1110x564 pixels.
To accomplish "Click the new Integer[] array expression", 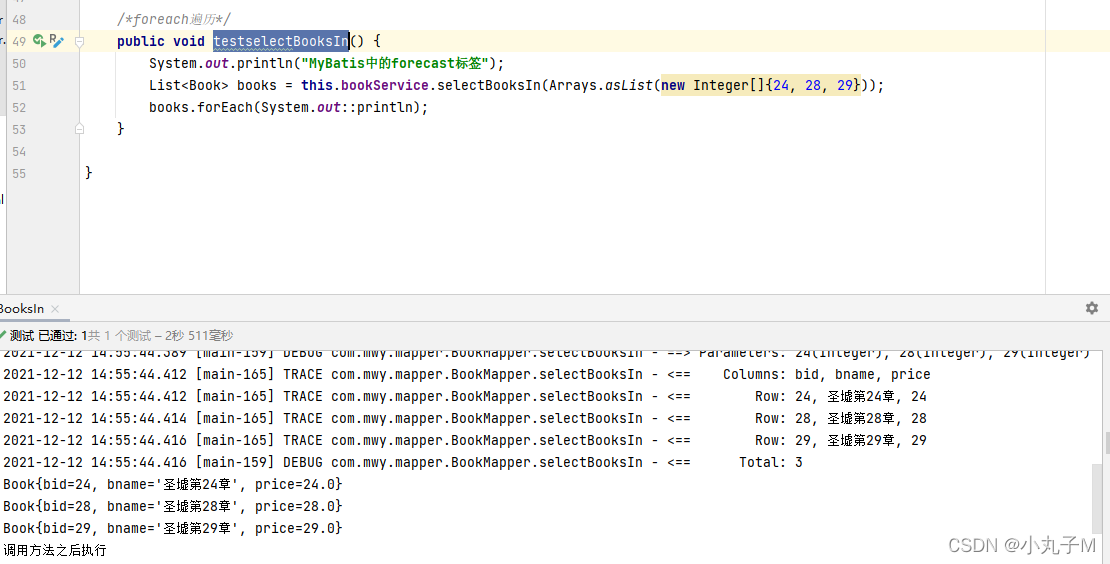I will (x=761, y=85).
